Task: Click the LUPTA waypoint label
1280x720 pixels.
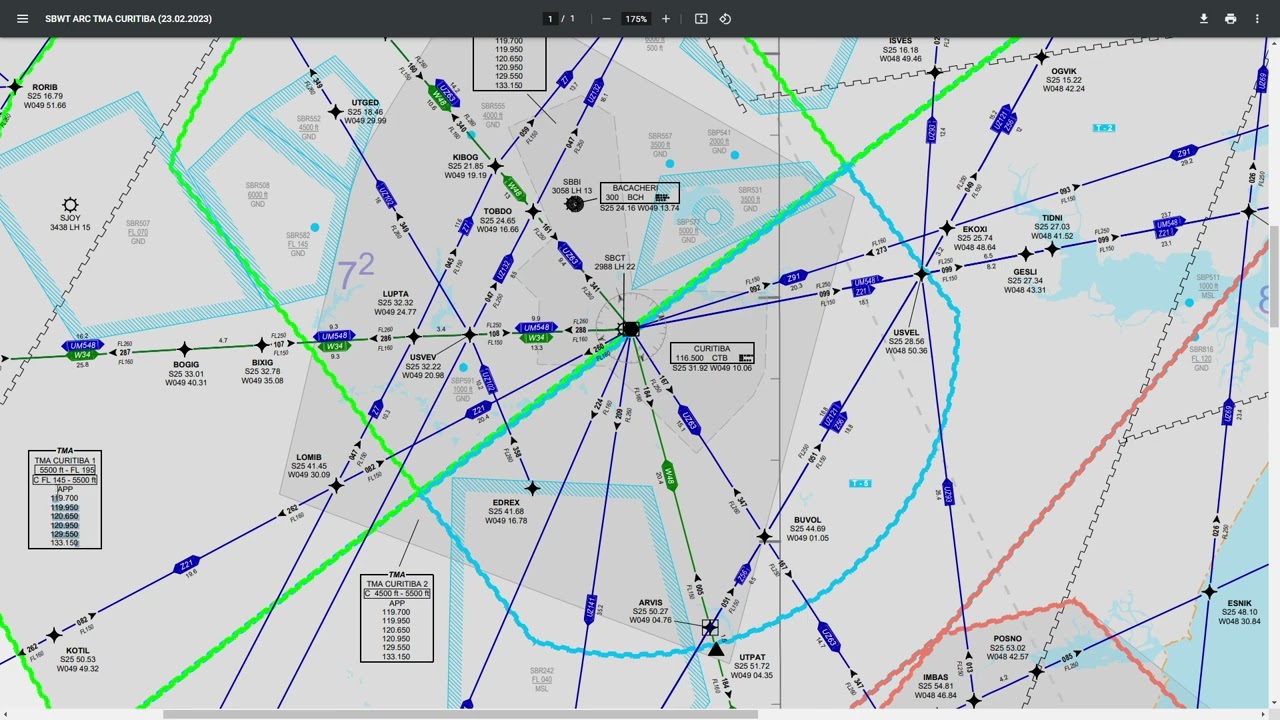Action: pyautogui.click(x=396, y=303)
